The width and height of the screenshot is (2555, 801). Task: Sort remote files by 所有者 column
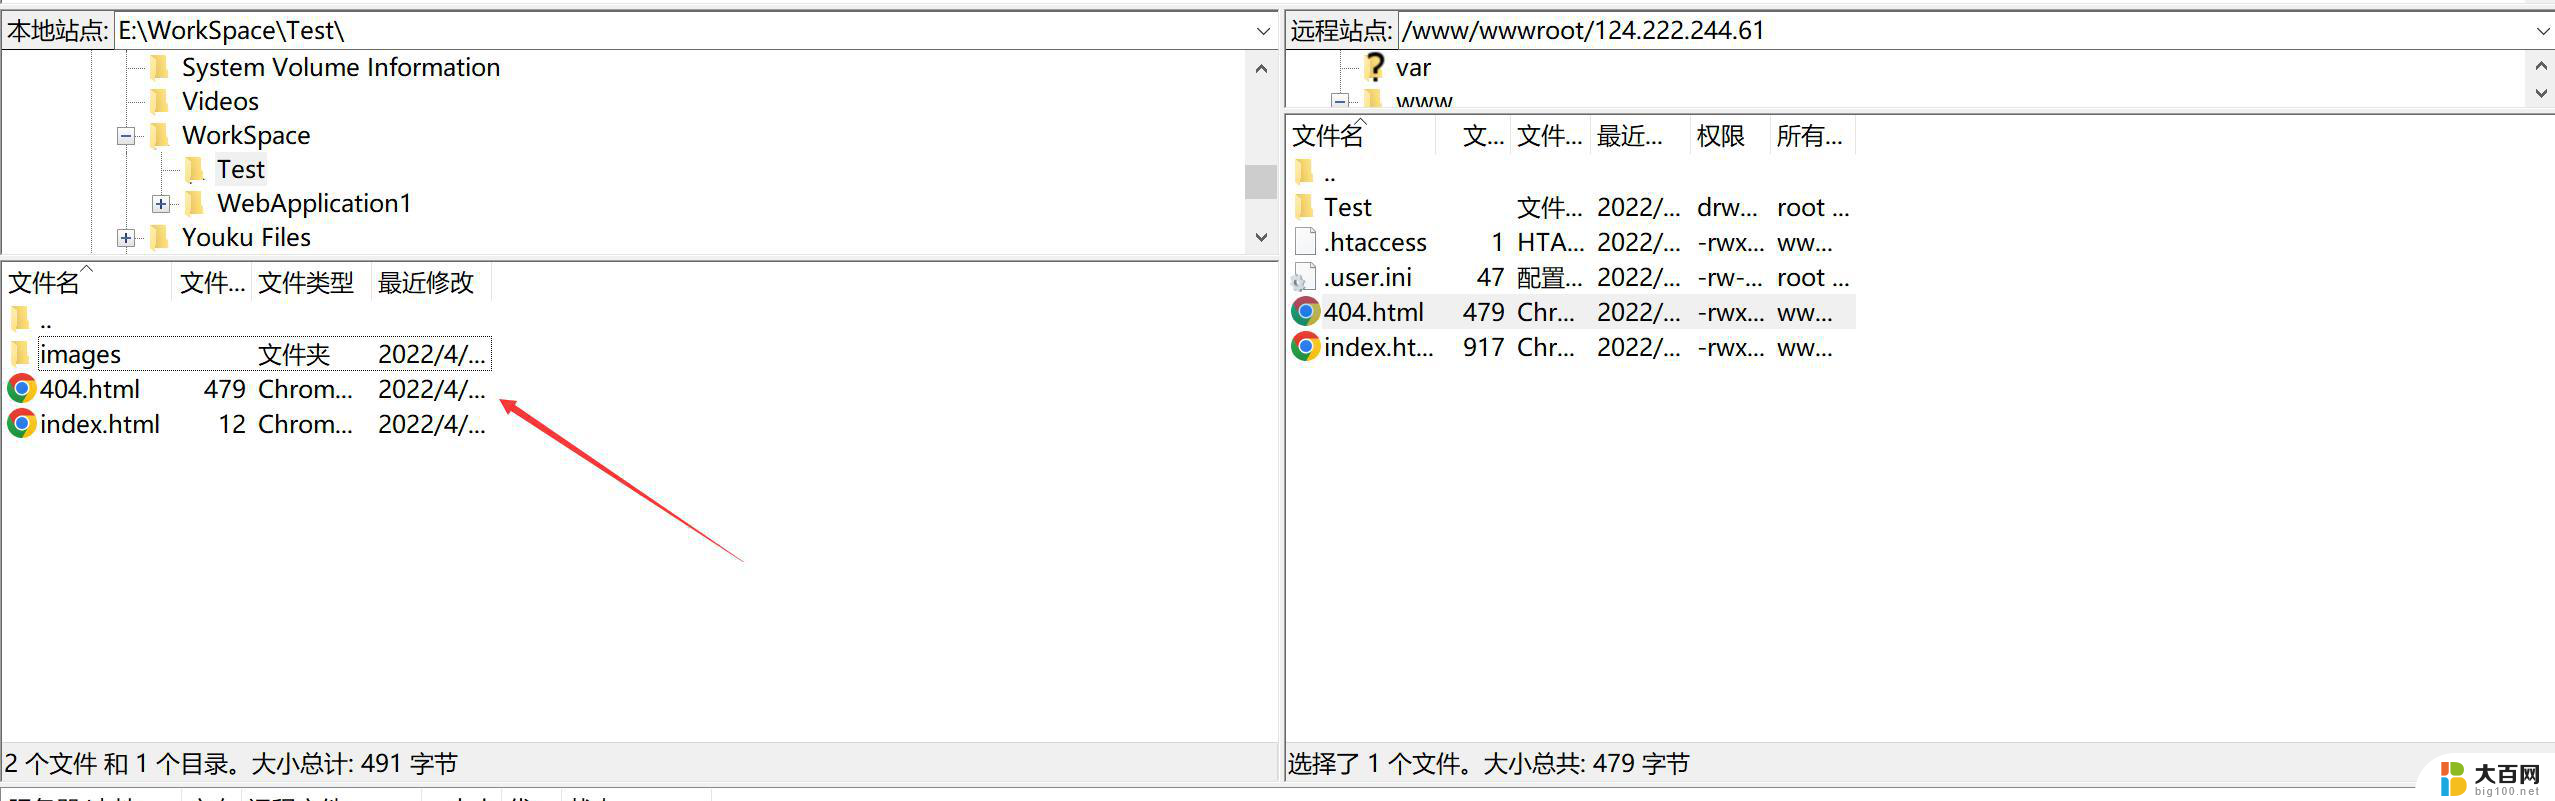click(x=1812, y=136)
